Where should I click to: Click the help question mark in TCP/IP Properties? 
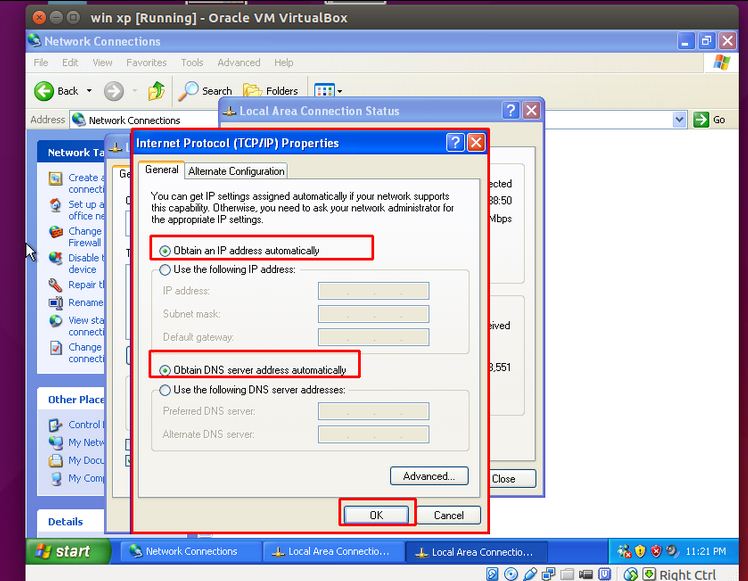coord(455,142)
